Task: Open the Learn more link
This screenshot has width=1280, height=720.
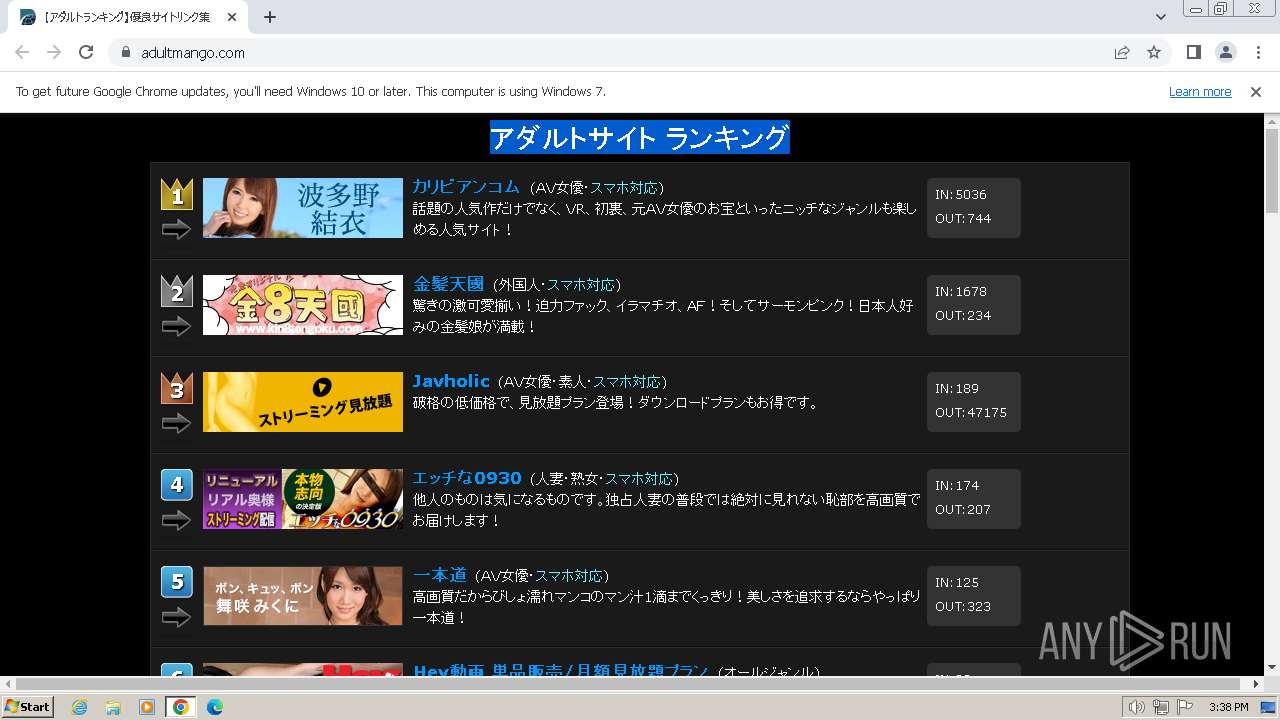Action: tap(1200, 92)
